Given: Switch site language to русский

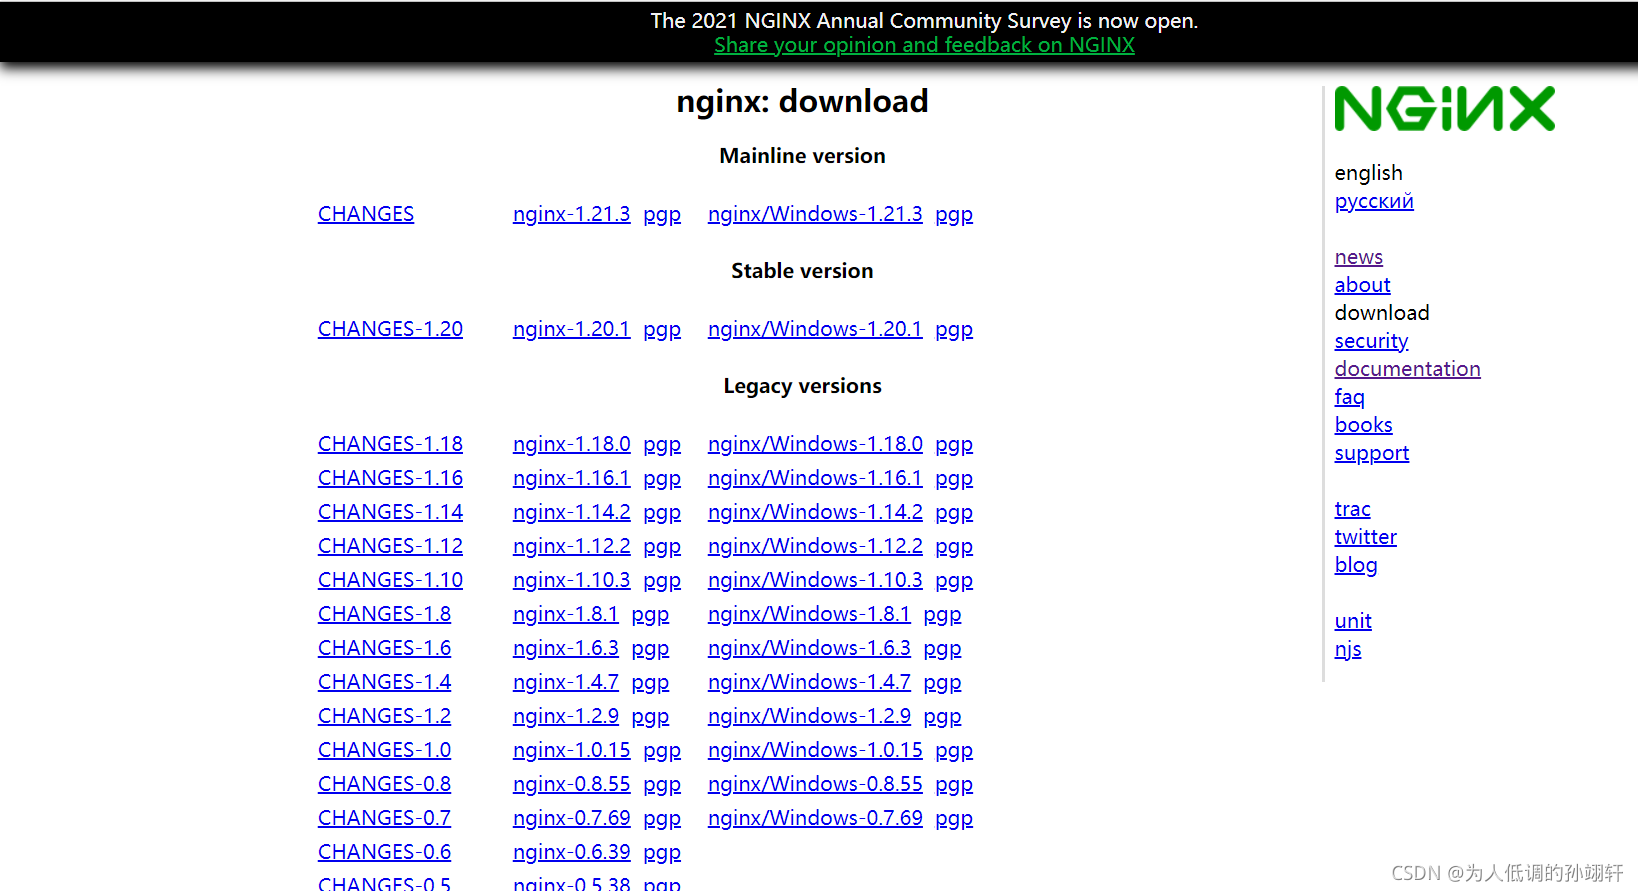Looking at the screenshot, I should [1374, 201].
